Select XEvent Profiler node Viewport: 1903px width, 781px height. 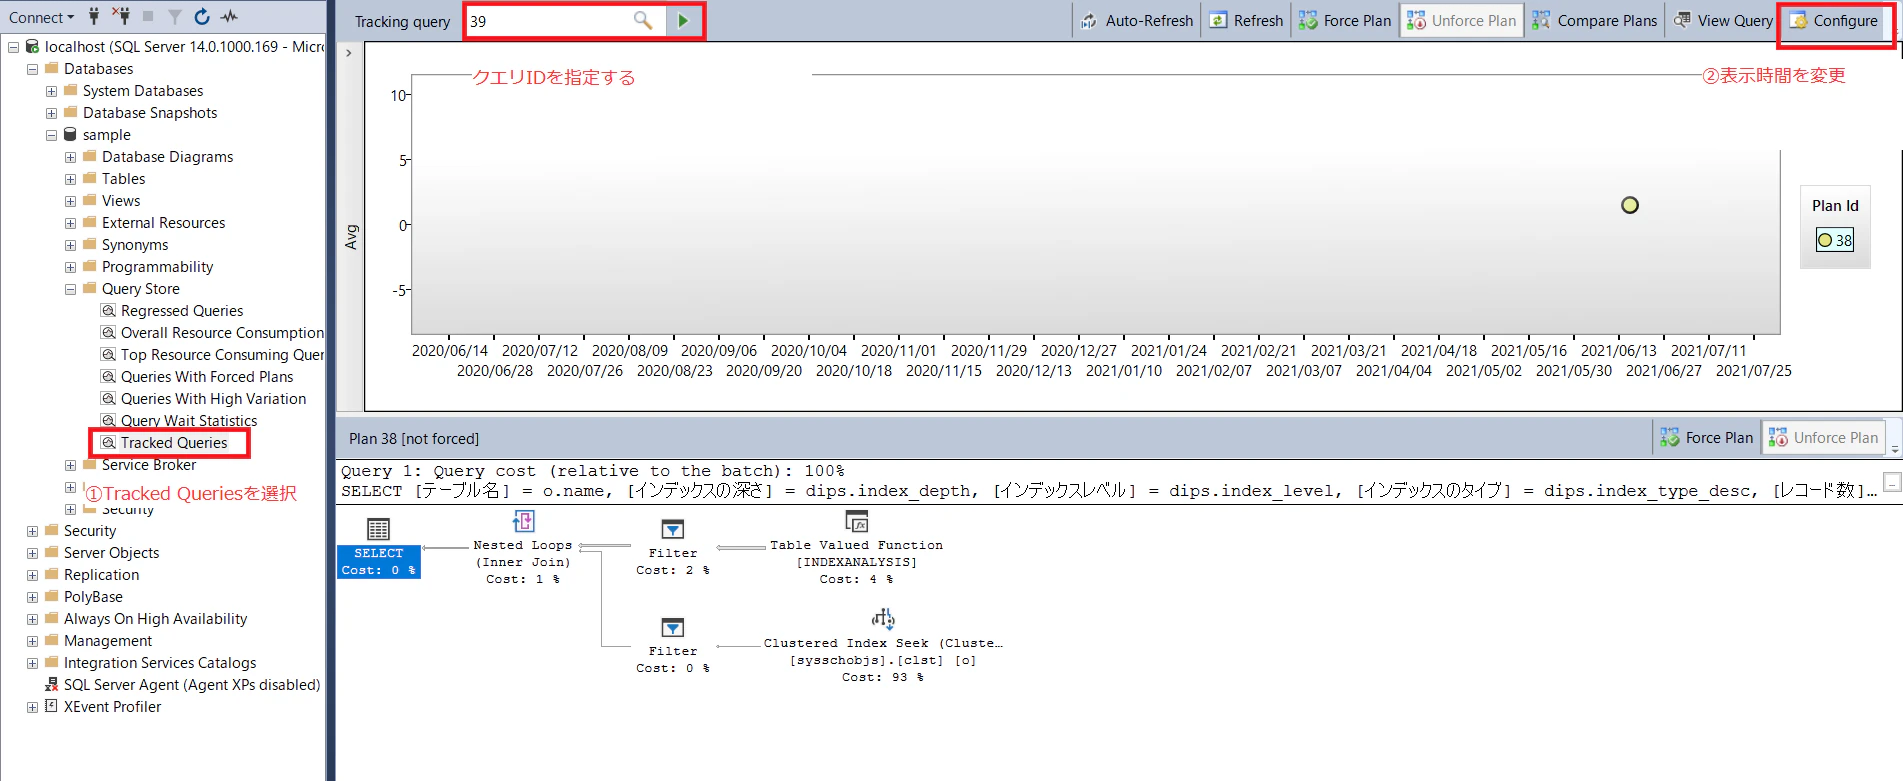click(x=112, y=707)
